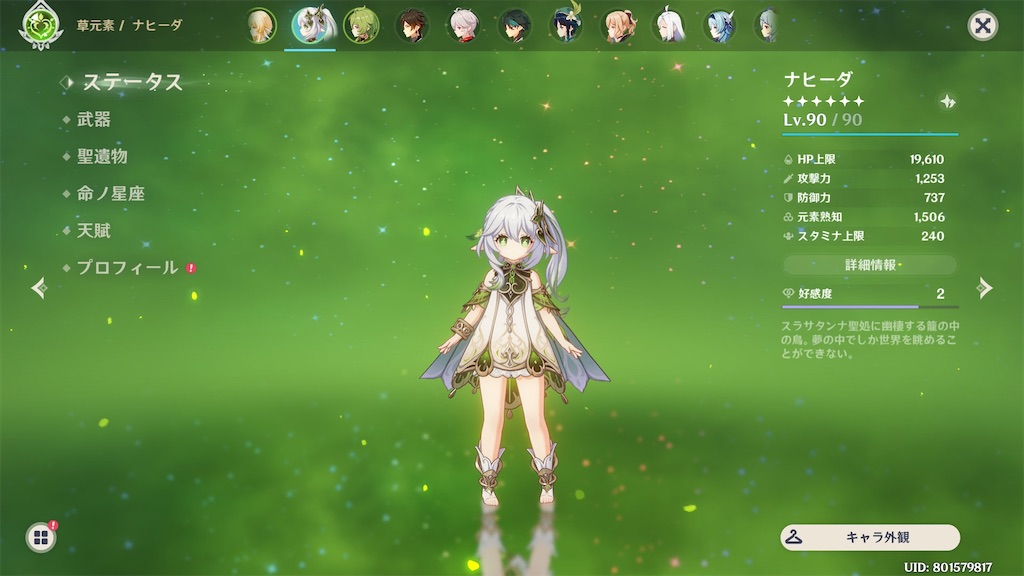Viewport: 1024px width, 576px height.
Task: Click the ナヒーダ name heading
Action: [x=818, y=80]
